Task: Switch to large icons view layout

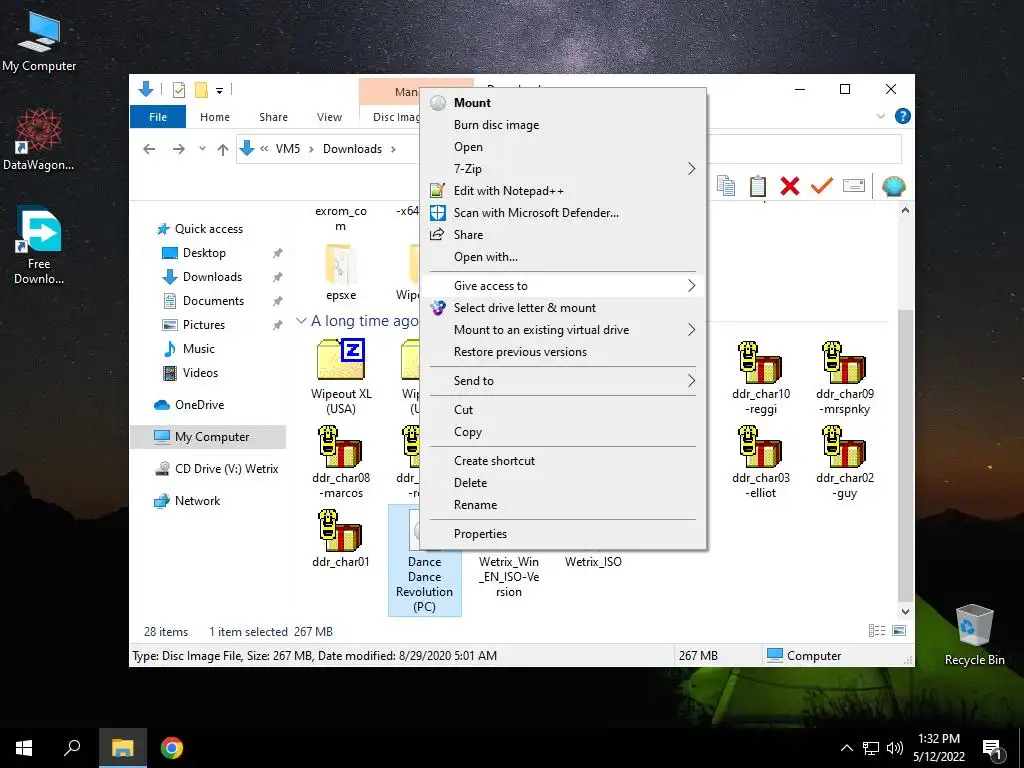Action: [899, 631]
